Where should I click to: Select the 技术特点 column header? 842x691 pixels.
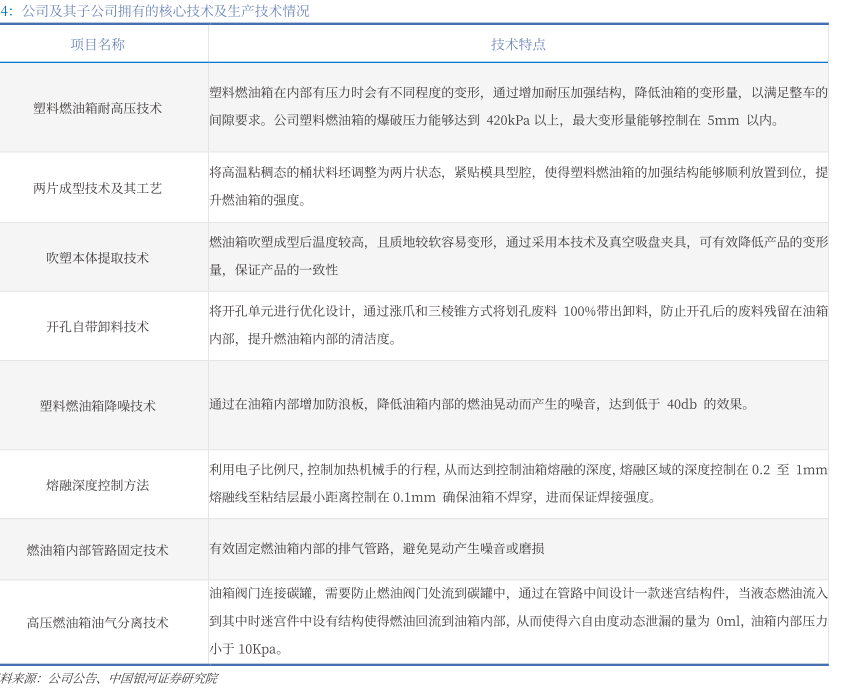(x=518, y=45)
